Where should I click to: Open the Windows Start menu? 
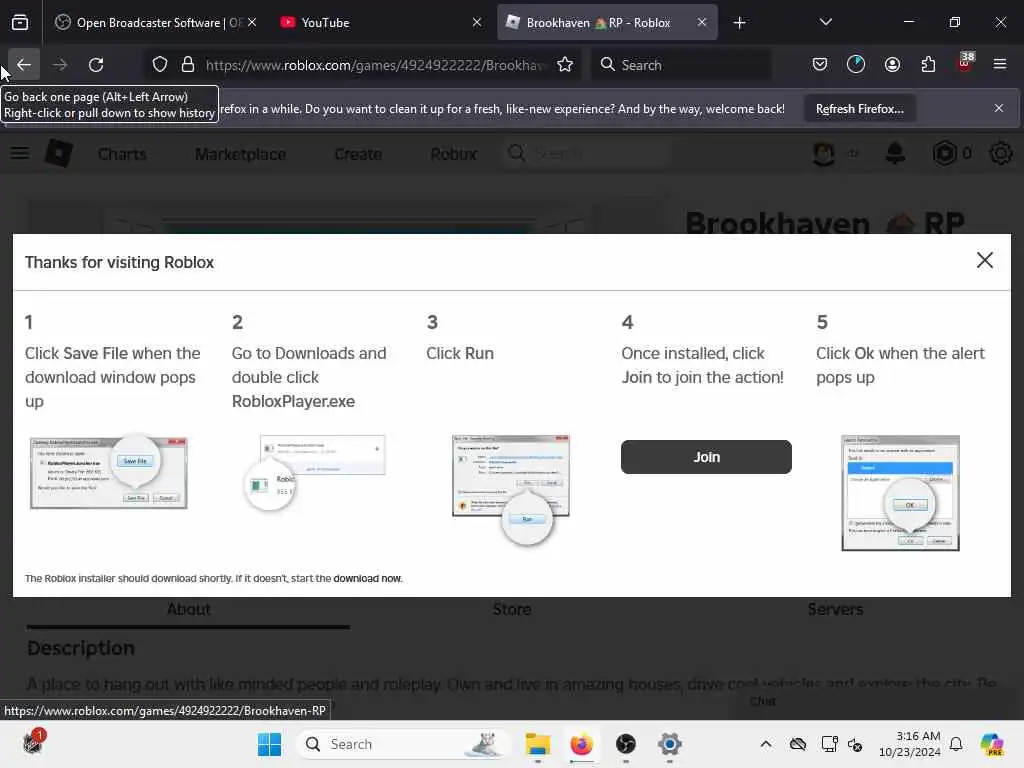(269, 744)
